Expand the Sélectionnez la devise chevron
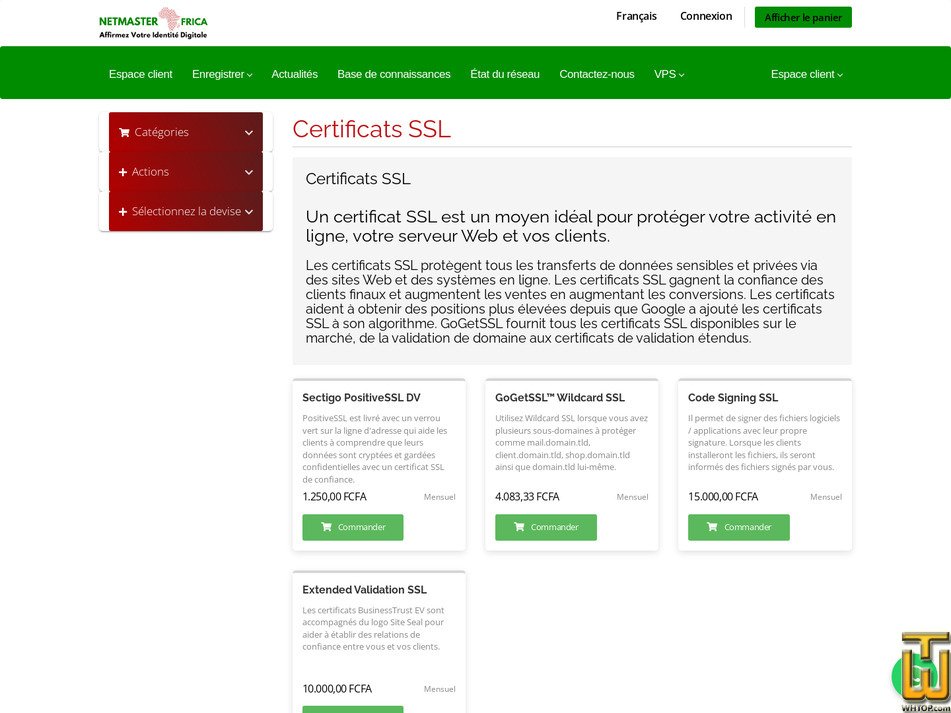 pos(249,212)
